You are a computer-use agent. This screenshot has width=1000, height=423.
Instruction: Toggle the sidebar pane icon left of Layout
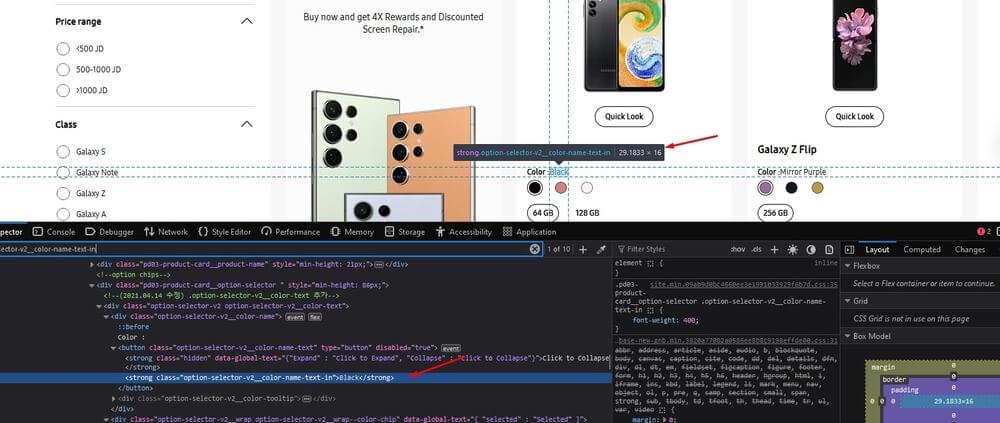point(847,249)
